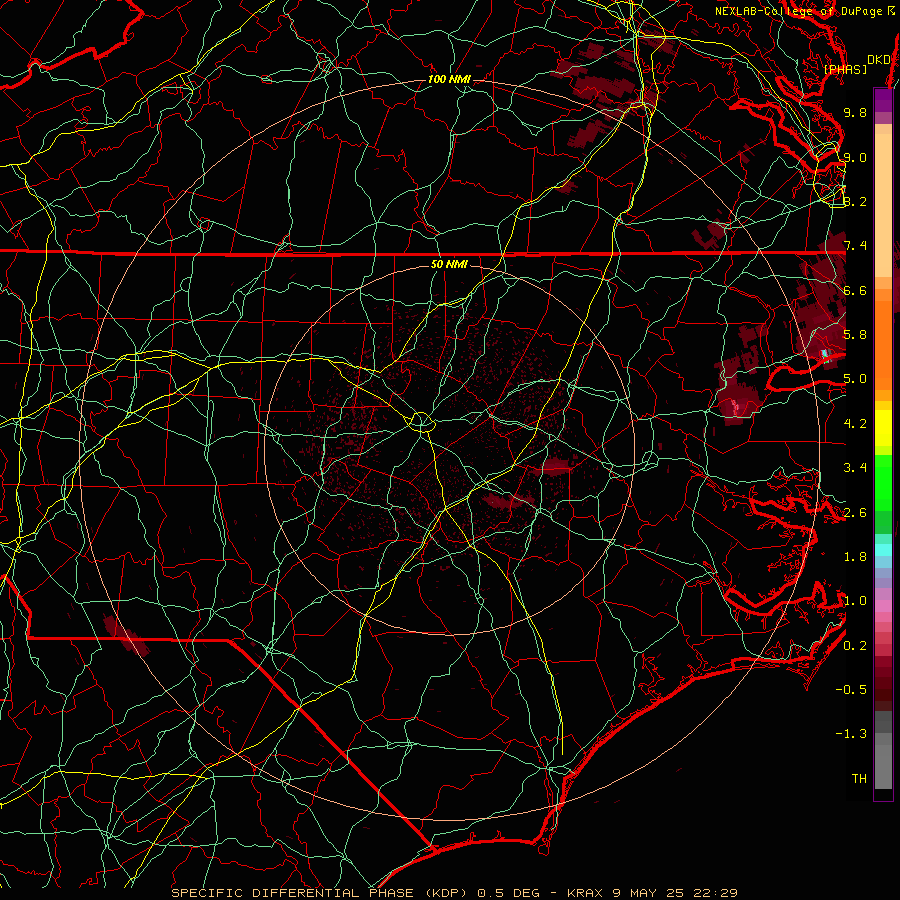This screenshot has width=900, height=900.
Task: Click the 5.0 scale value
Action: (x=855, y=379)
